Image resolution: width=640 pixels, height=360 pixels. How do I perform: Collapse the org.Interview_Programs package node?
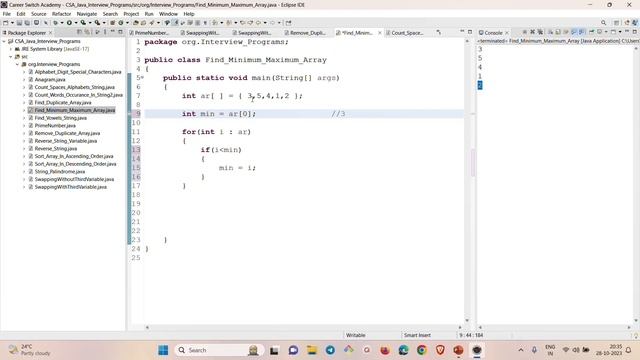coord(18,64)
